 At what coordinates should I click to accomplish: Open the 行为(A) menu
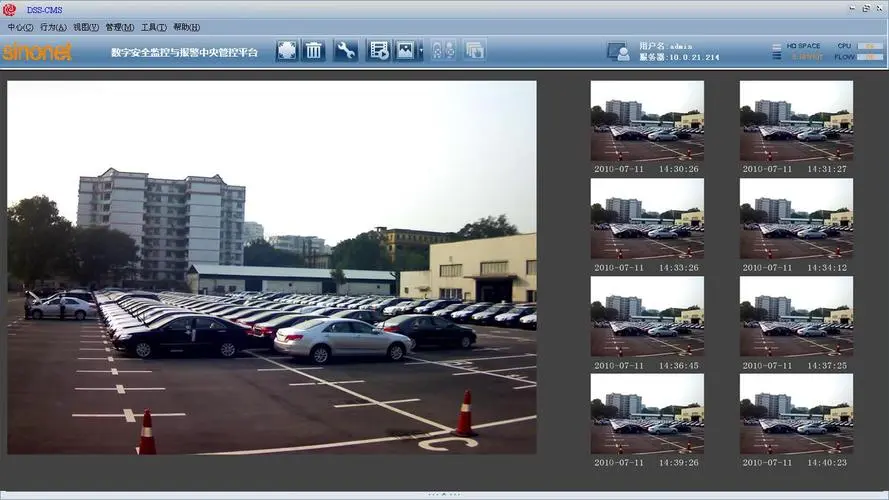pos(53,27)
